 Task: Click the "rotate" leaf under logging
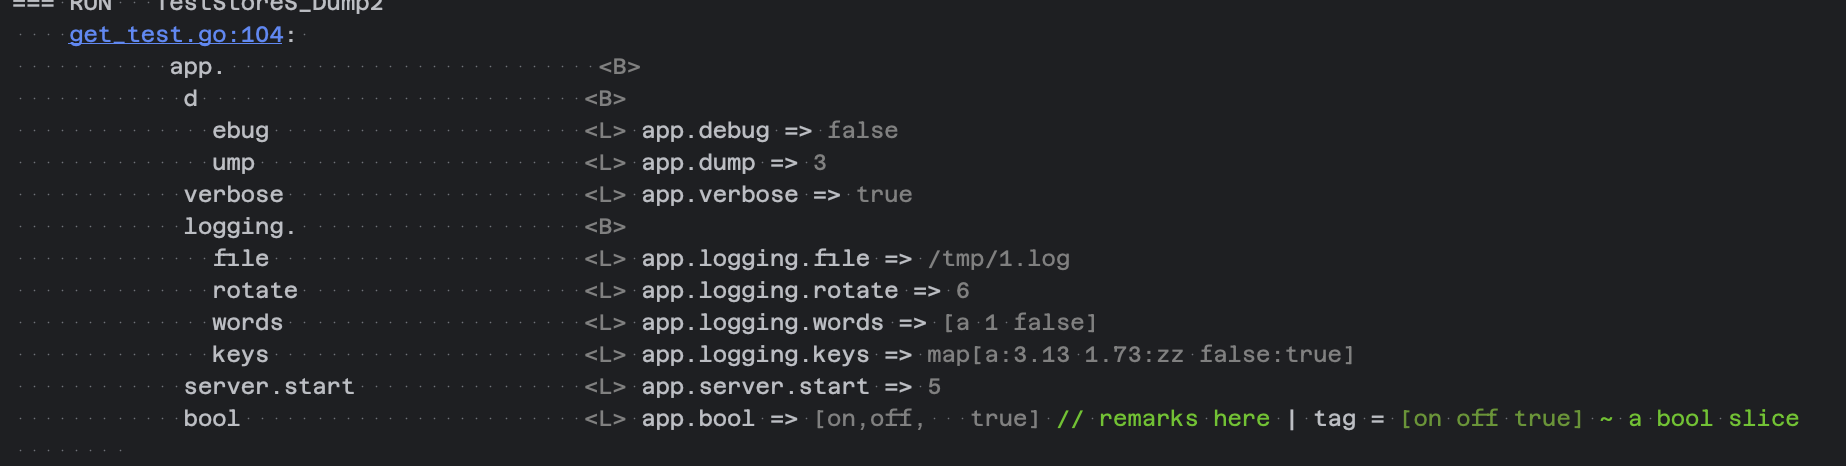pyautogui.click(x=254, y=291)
